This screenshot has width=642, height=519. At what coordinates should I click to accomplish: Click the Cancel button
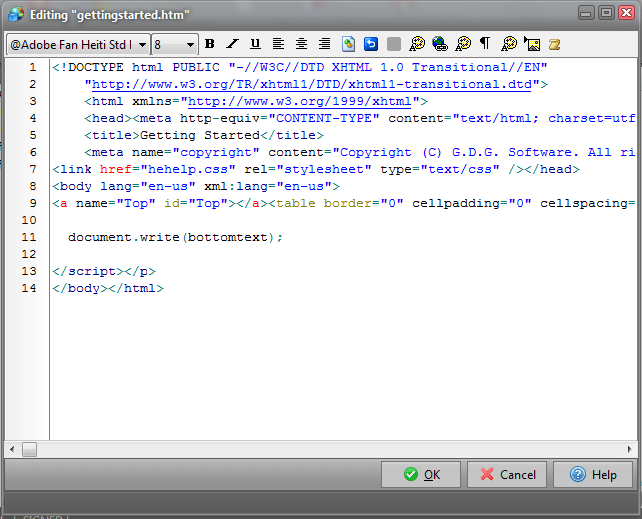tap(507, 475)
